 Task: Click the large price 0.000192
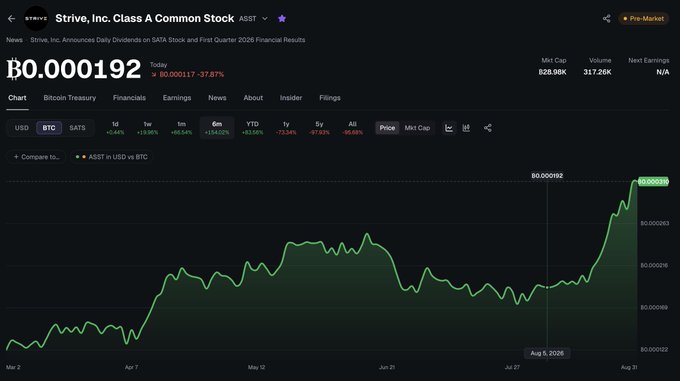[x=74, y=69]
